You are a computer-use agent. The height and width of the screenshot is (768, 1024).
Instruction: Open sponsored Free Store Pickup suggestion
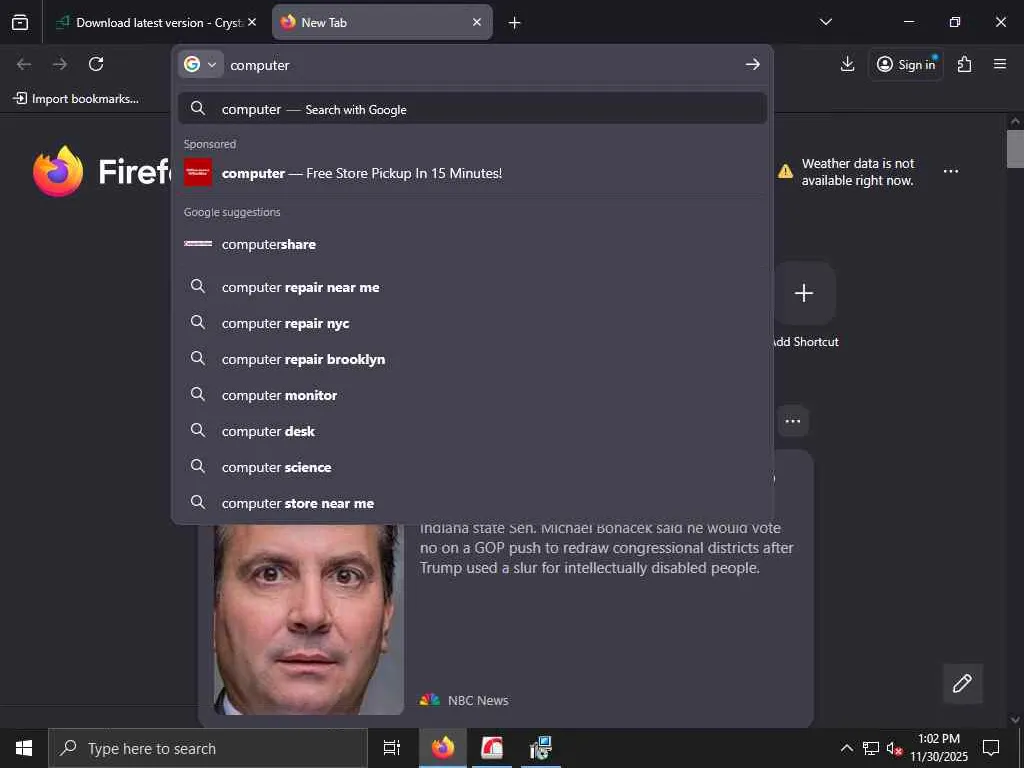point(472,173)
